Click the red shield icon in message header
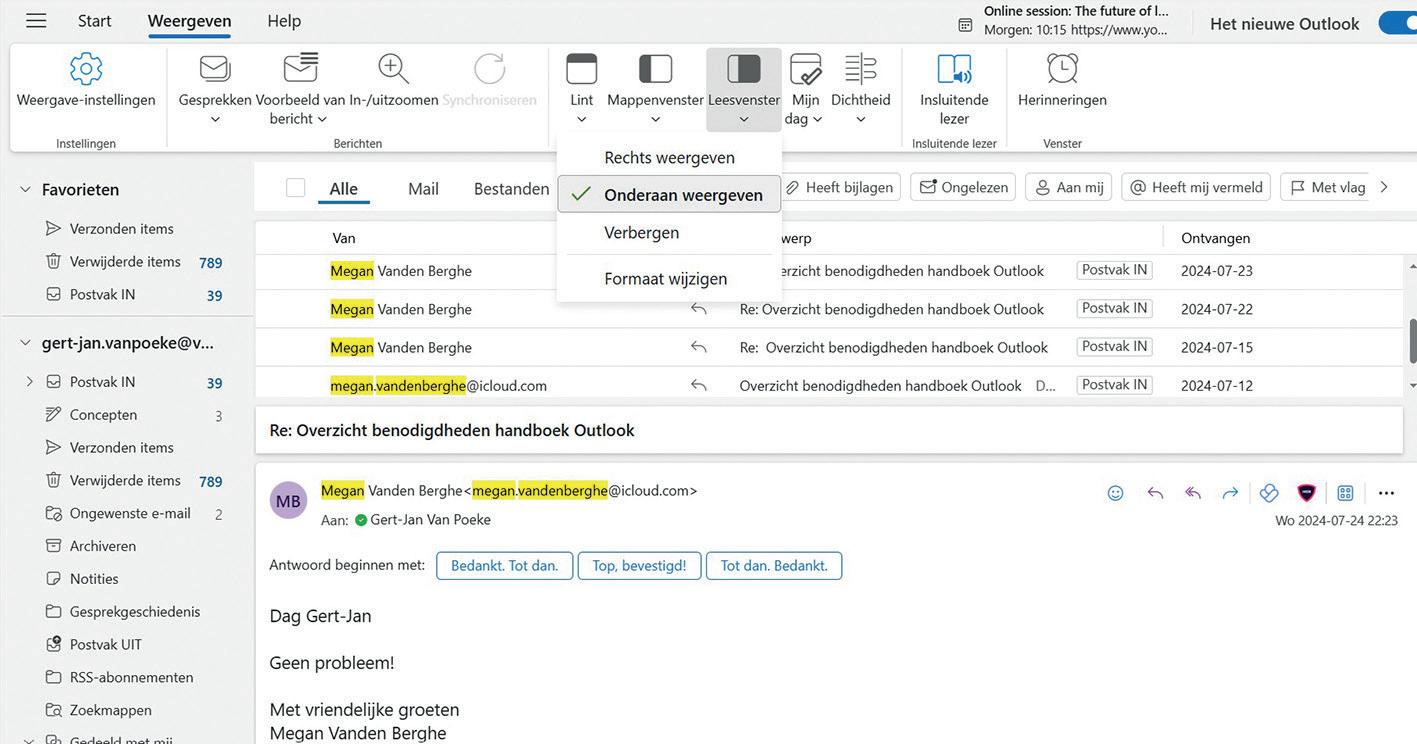This screenshot has width=1417, height=744. point(1306,493)
